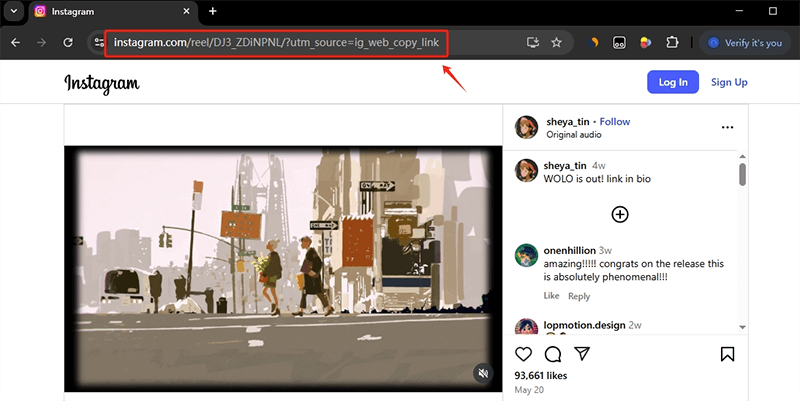Open sheya_tin profile from post header
Screen dimensions: 800x401
pos(567,121)
